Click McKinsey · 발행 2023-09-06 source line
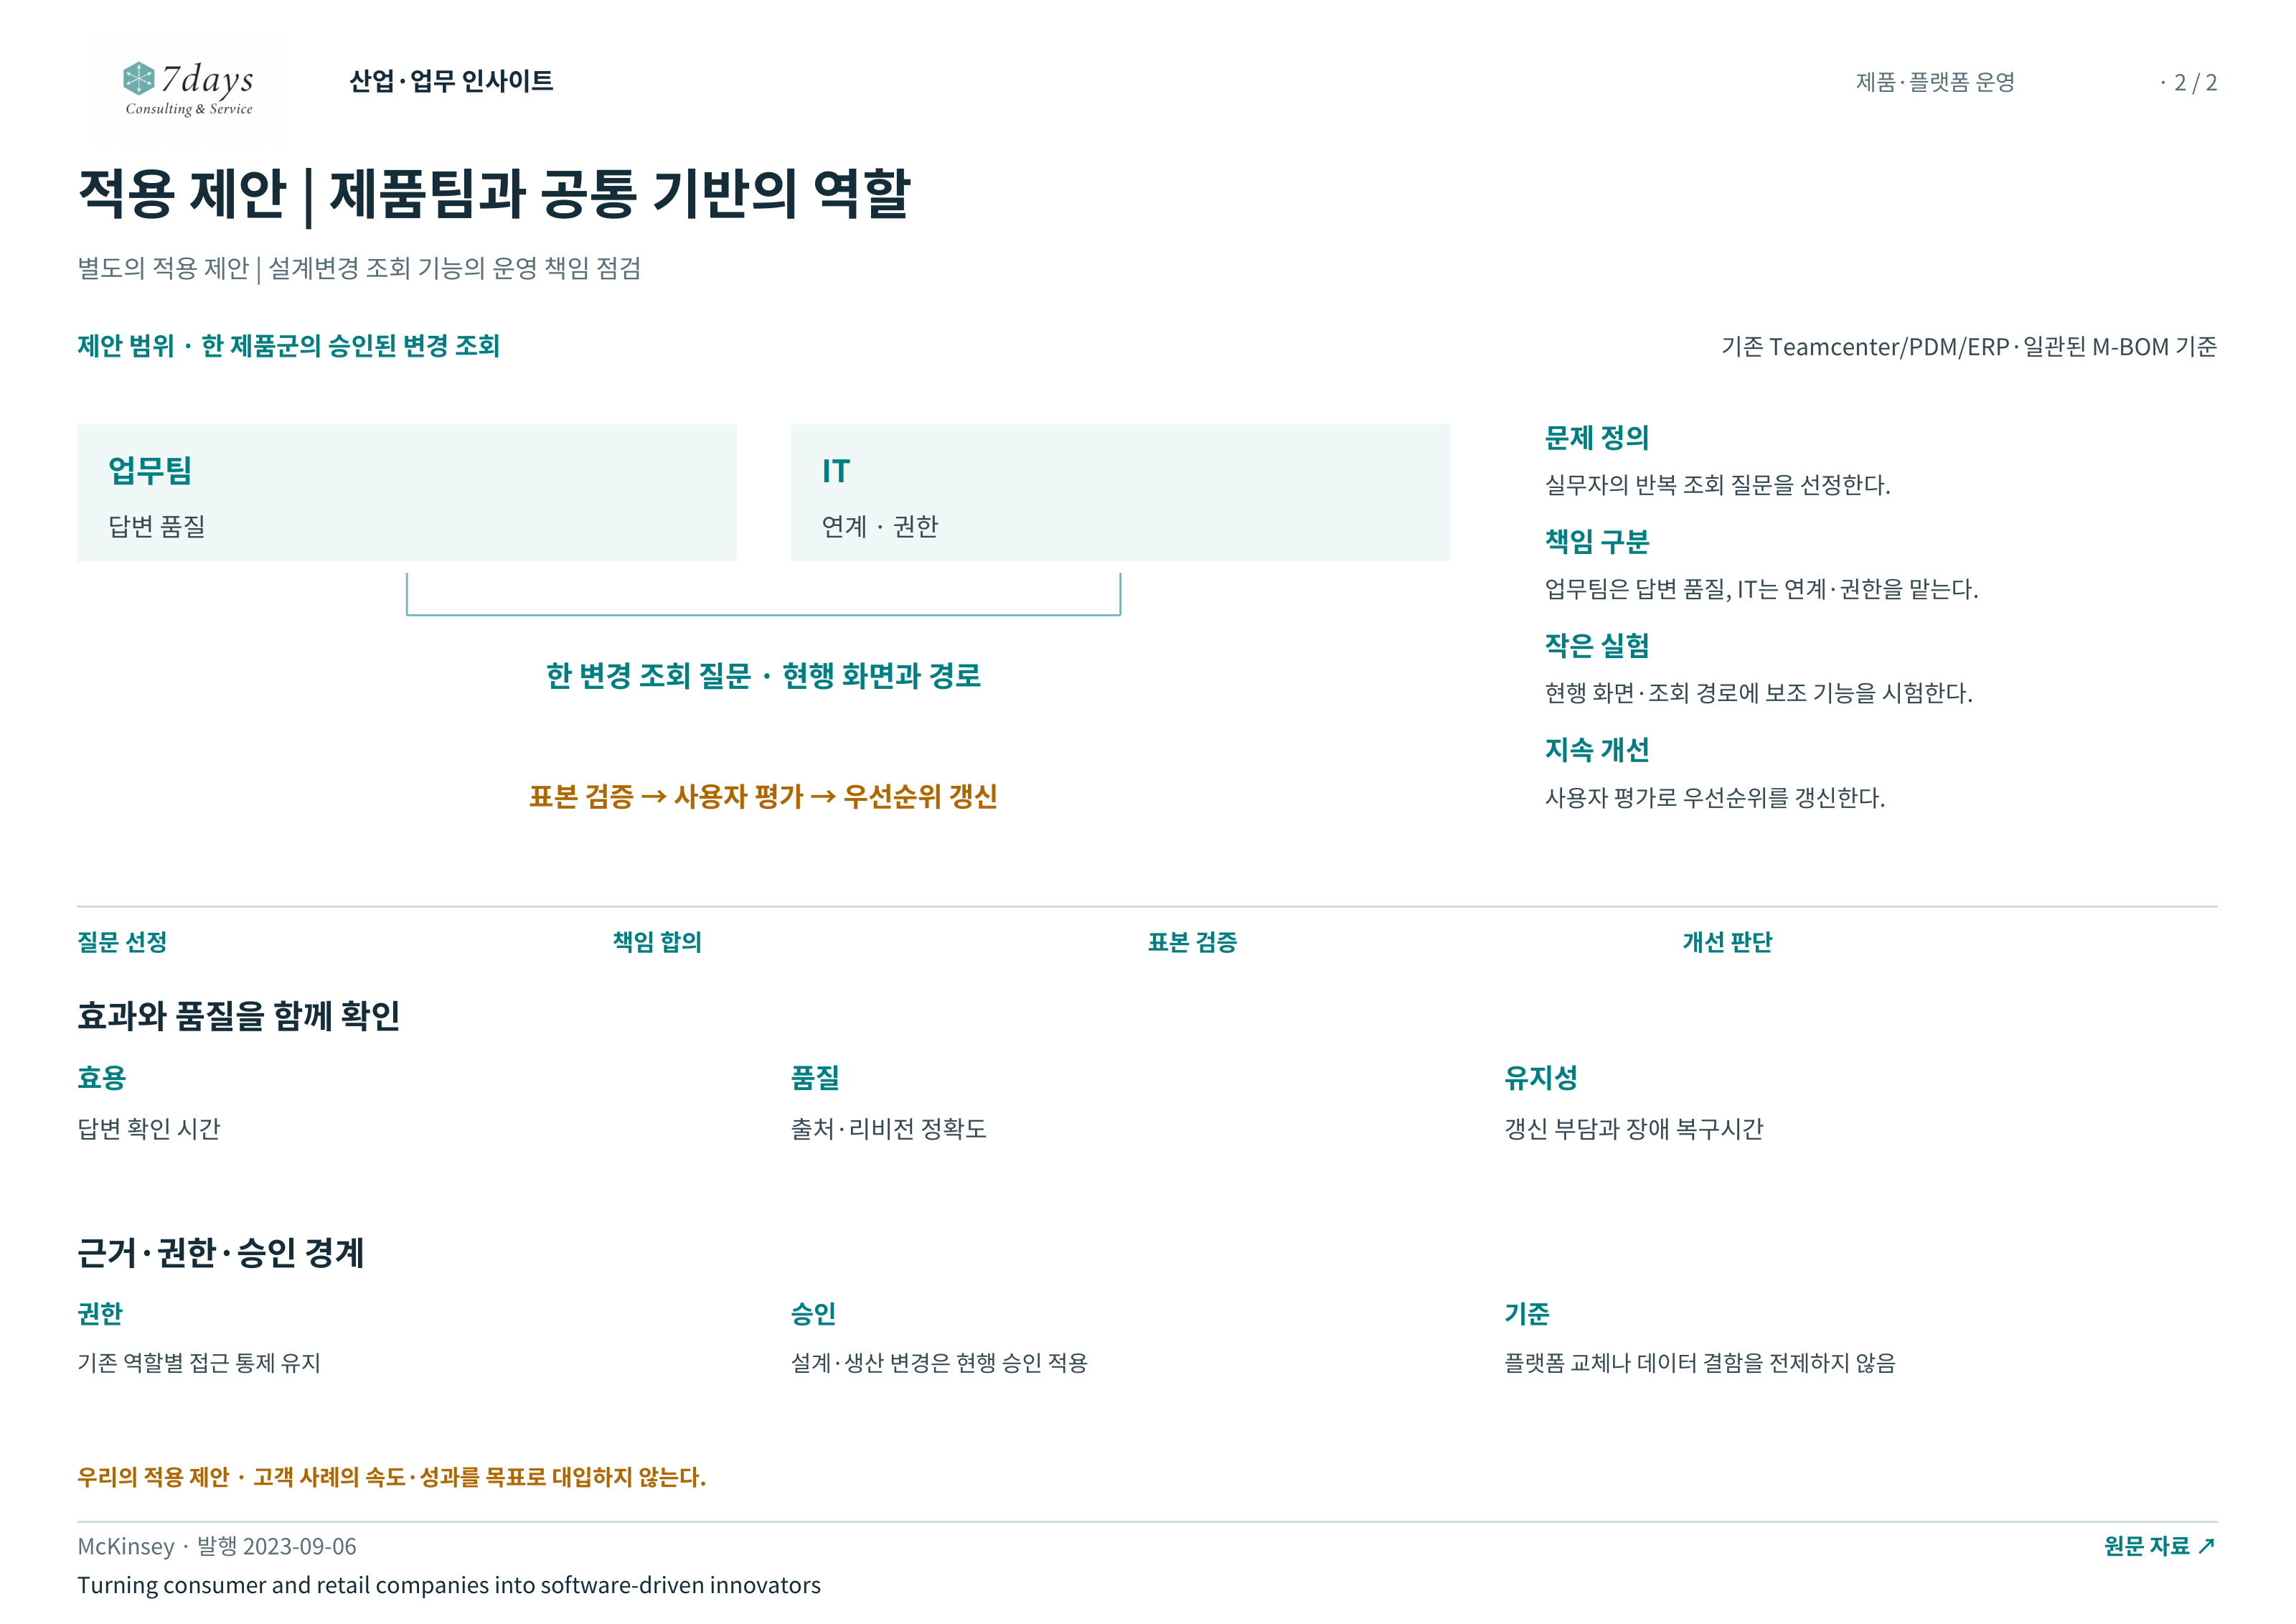The image size is (2296, 1624). pos(217,1546)
